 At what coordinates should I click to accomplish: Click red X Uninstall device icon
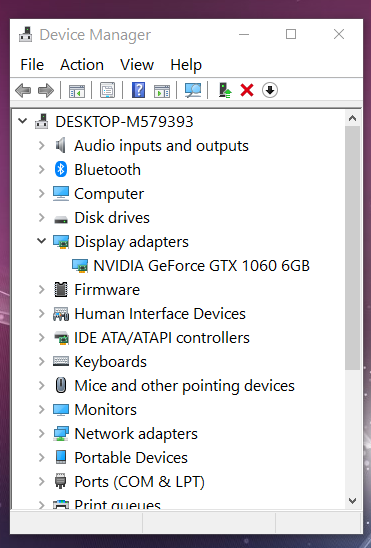[247, 90]
